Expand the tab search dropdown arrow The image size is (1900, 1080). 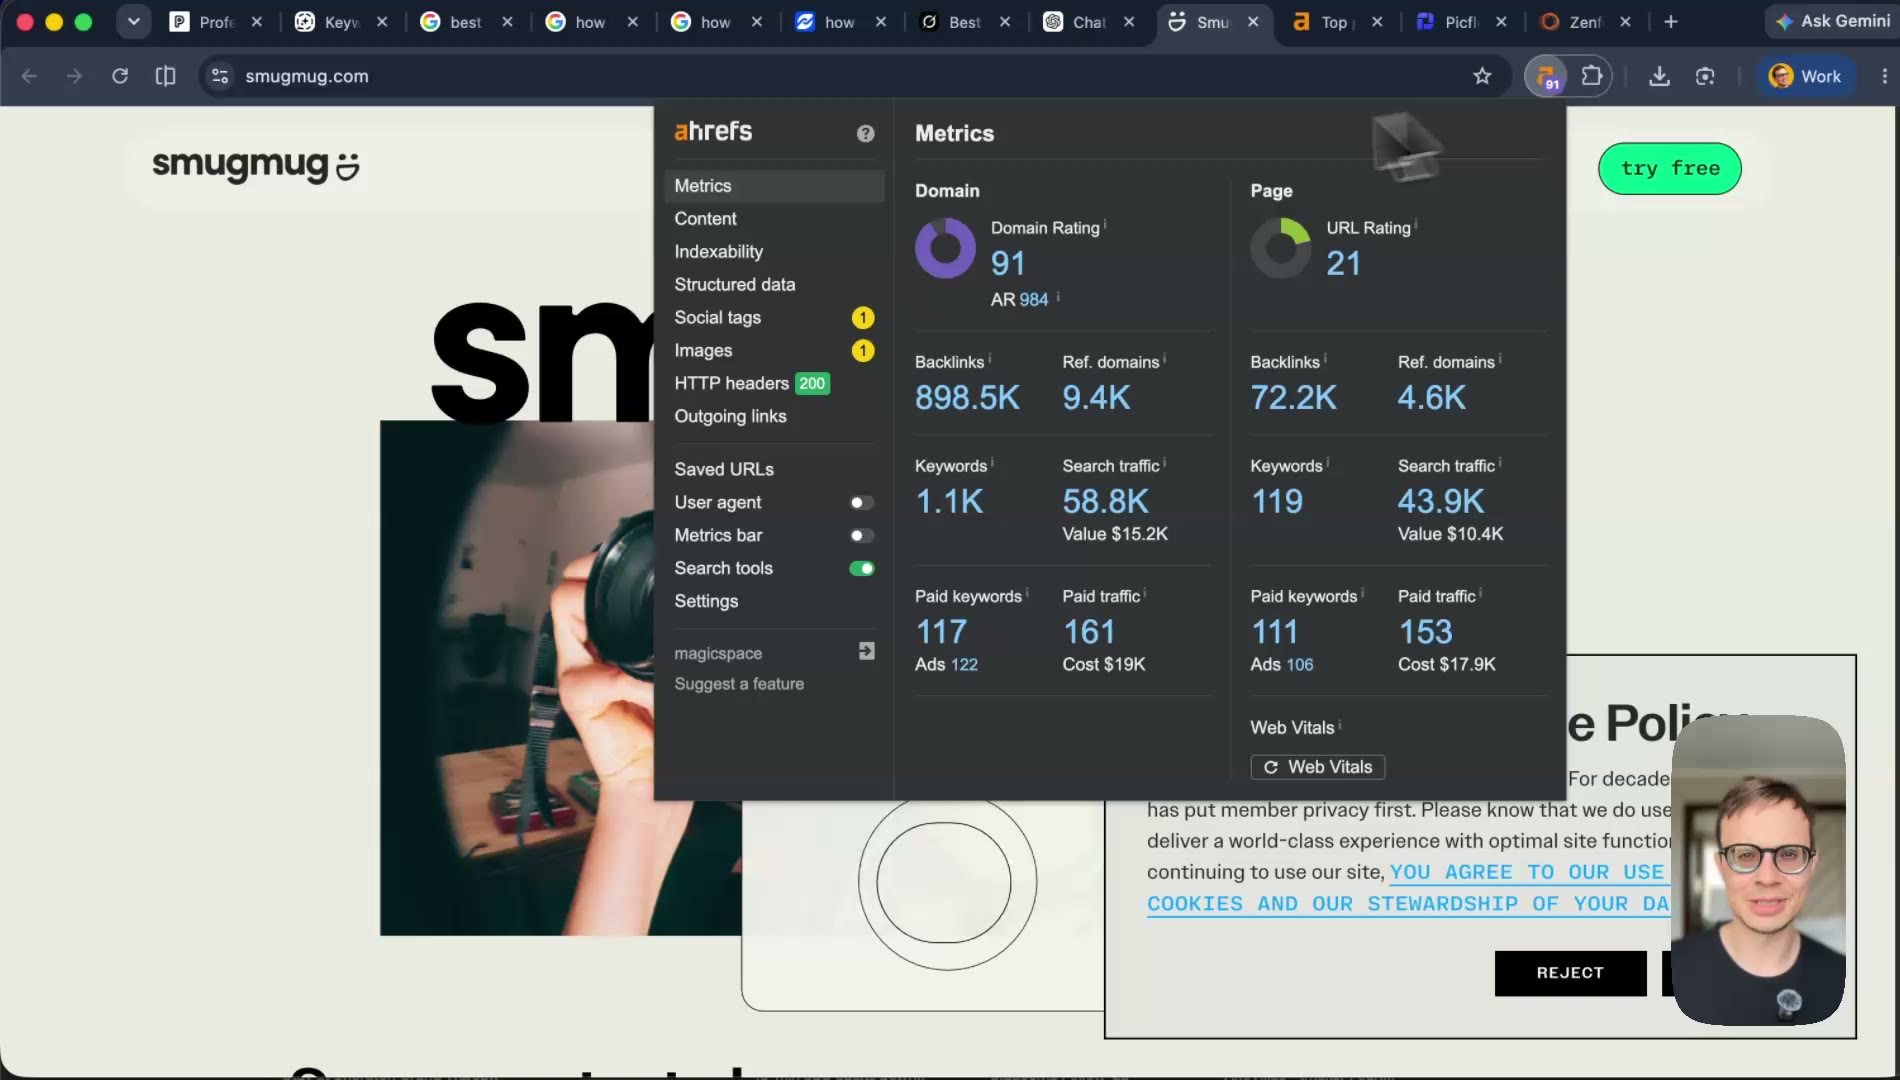133,22
